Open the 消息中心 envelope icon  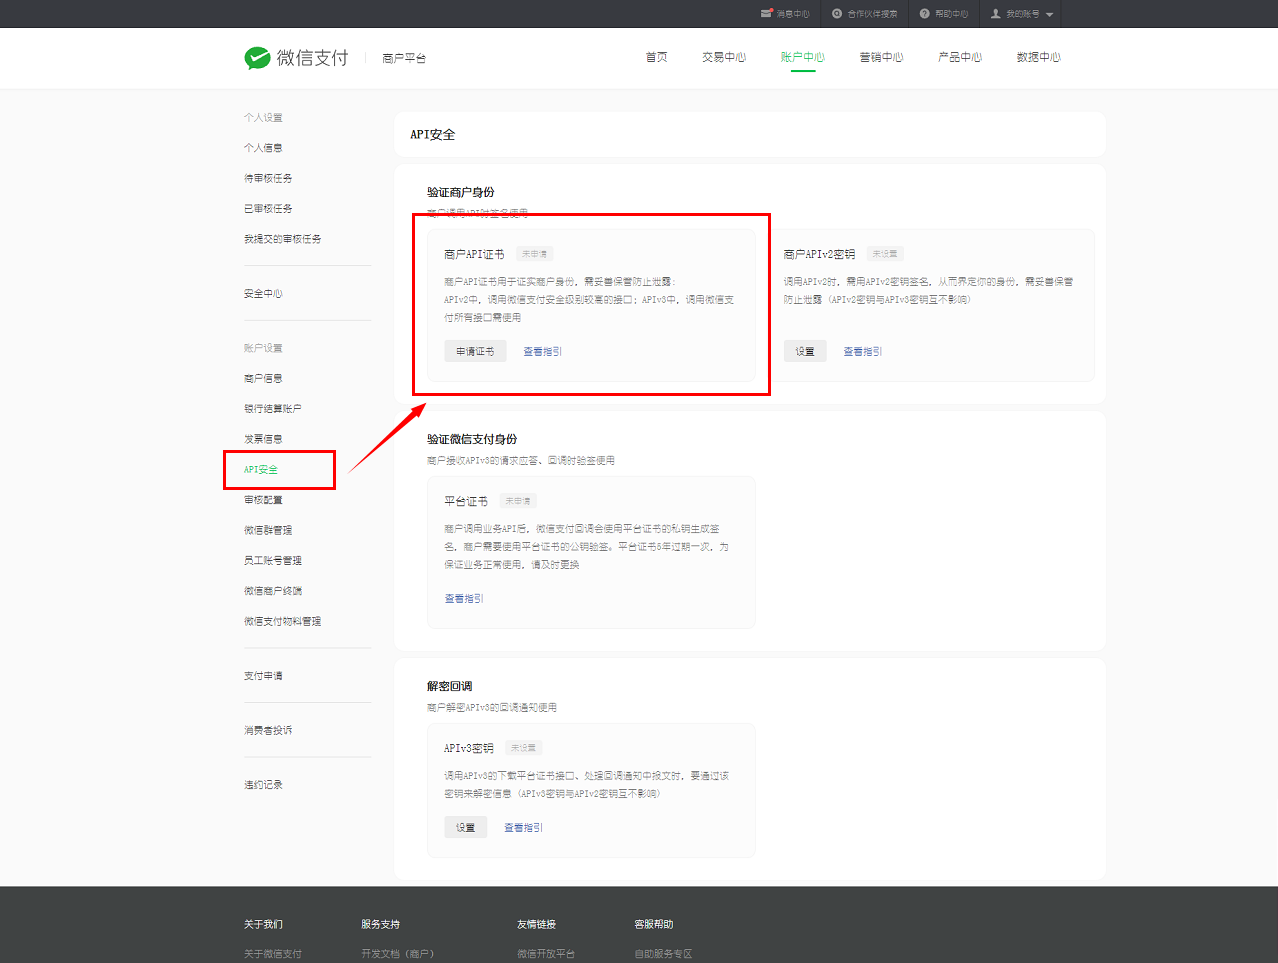tap(766, 13)
